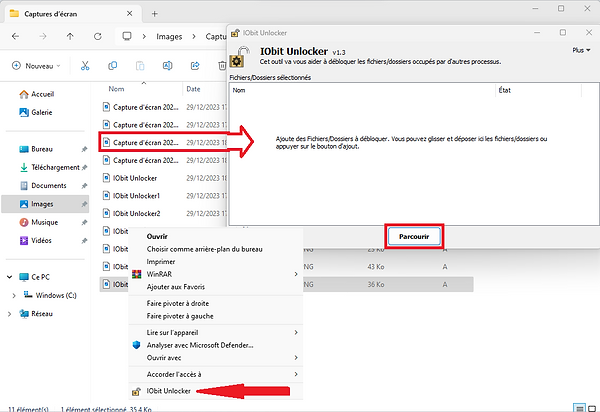Collapse the Ce PC tree node
The height and width of the screenshot is (412, 600).
10,277
